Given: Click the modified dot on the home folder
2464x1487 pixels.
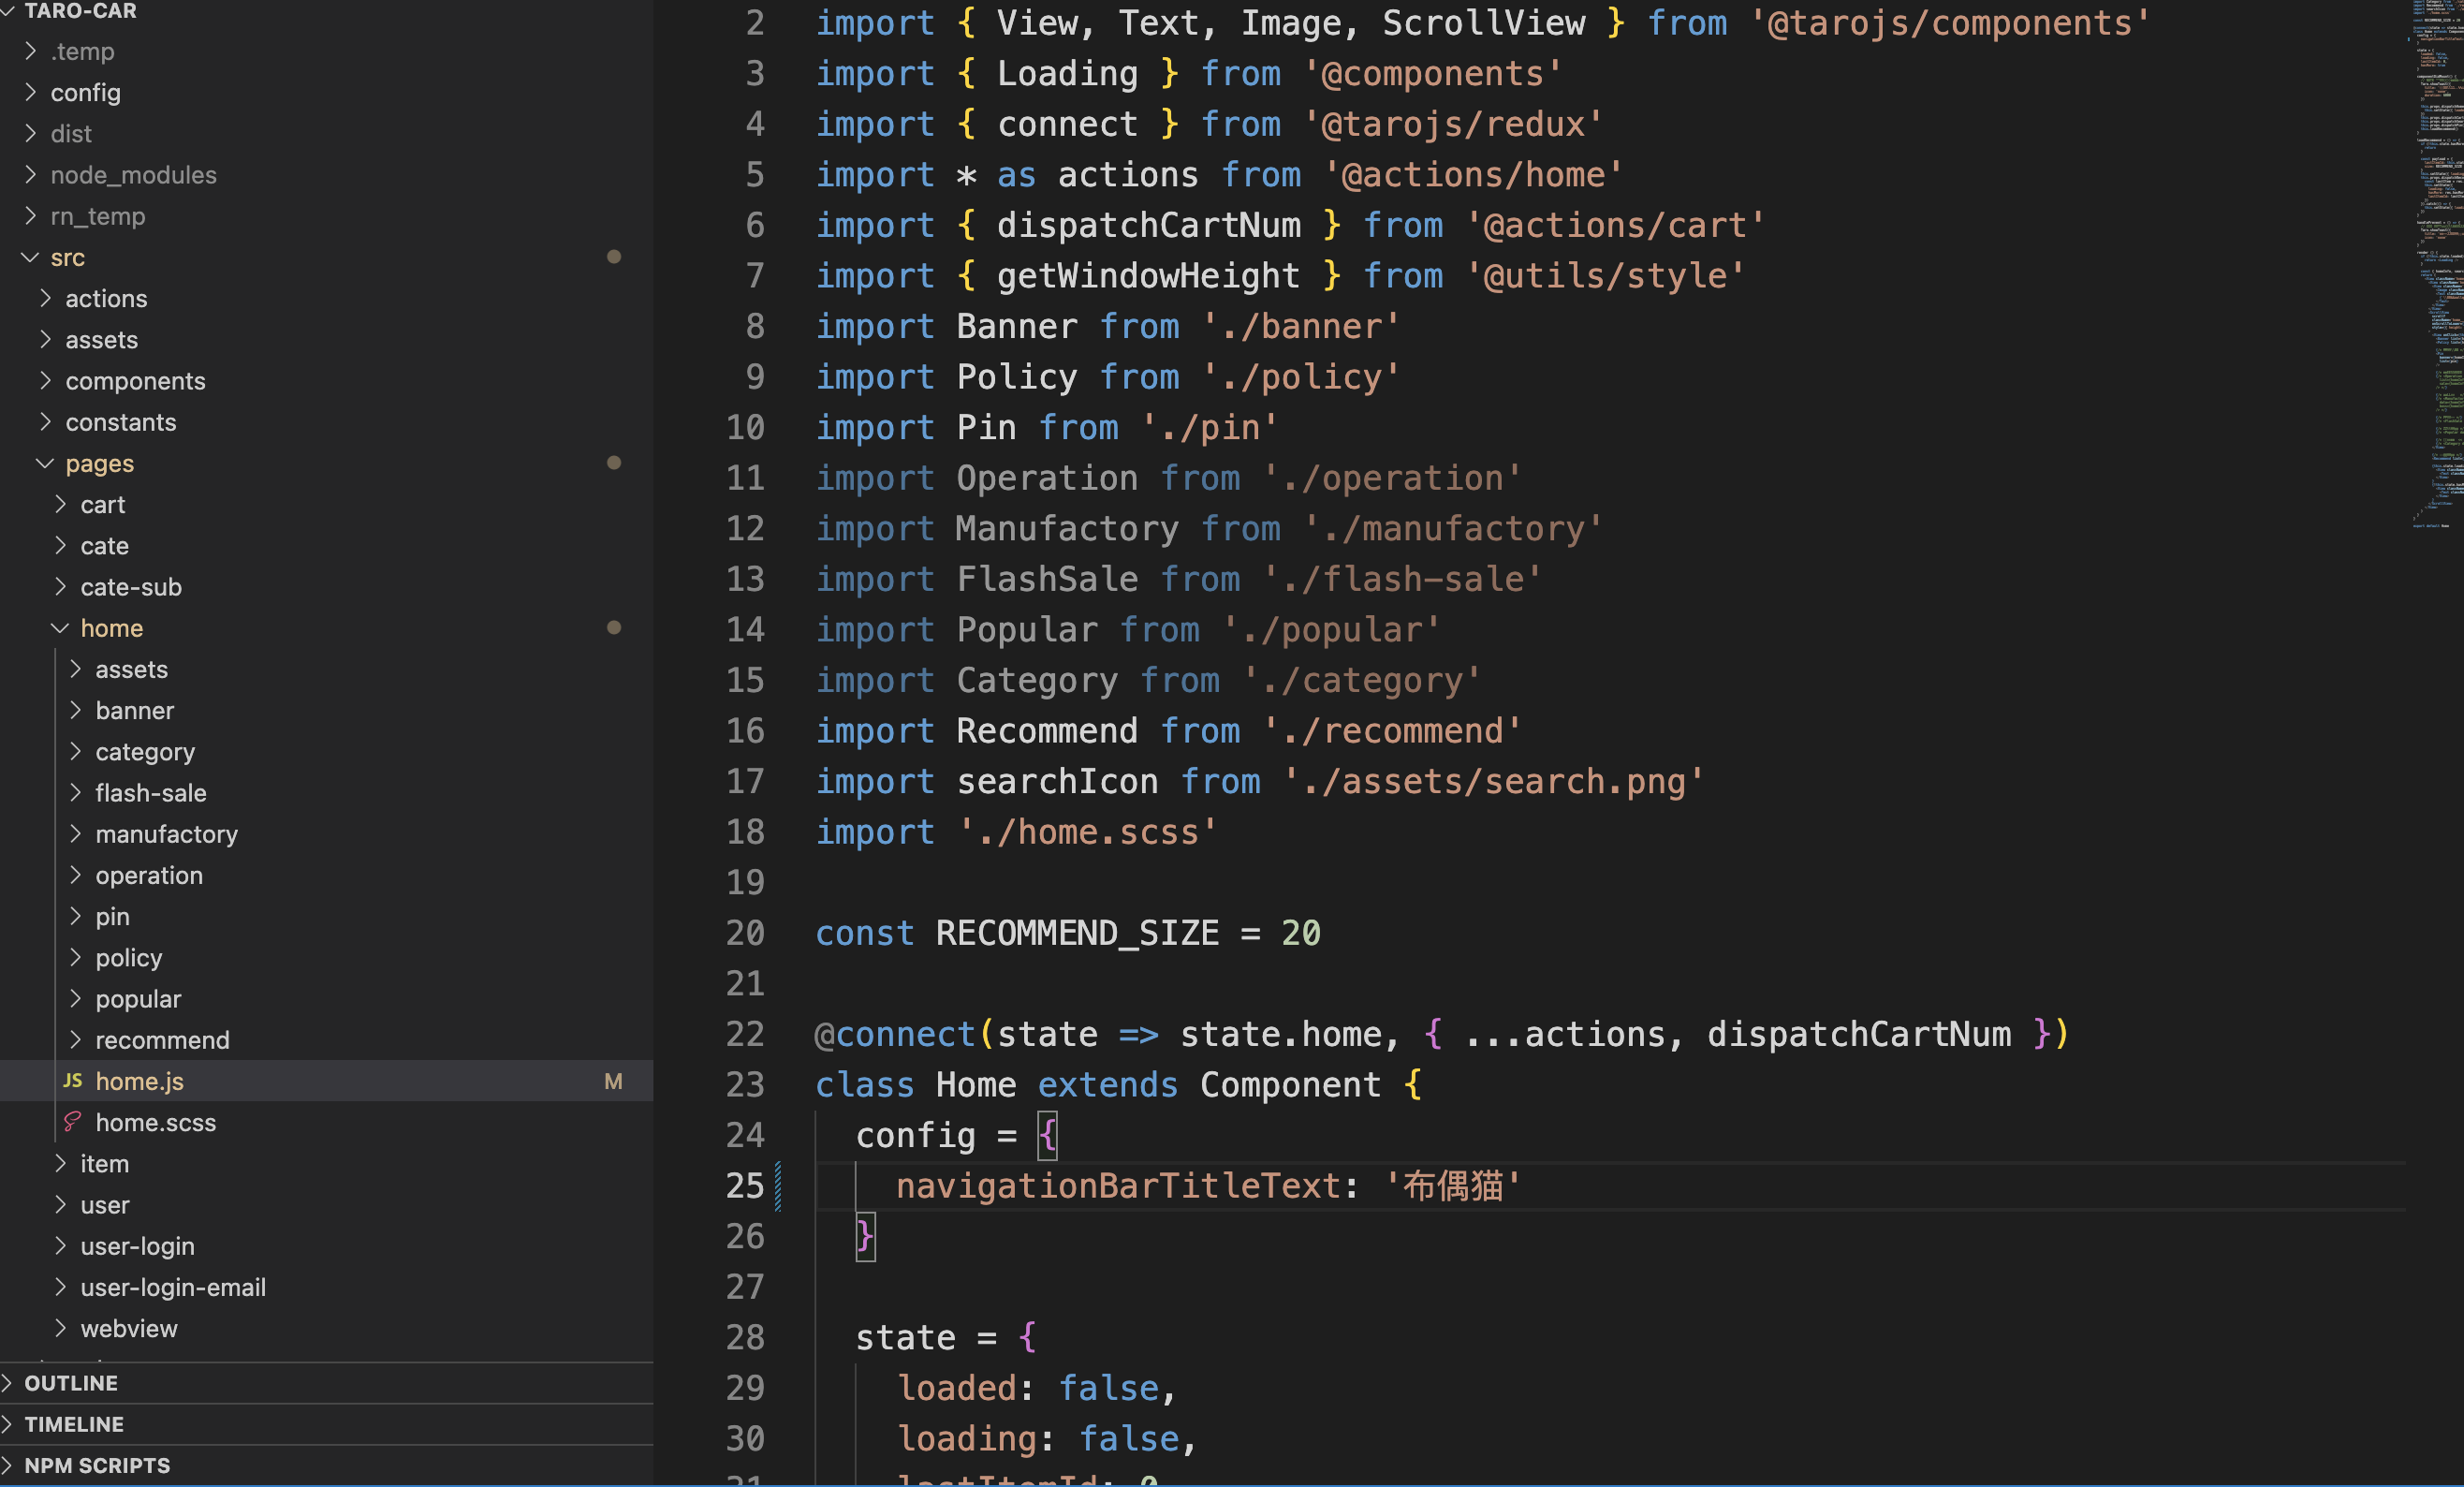Looking at the screenshot, I should pyautogui.click(x=614, y=628).
